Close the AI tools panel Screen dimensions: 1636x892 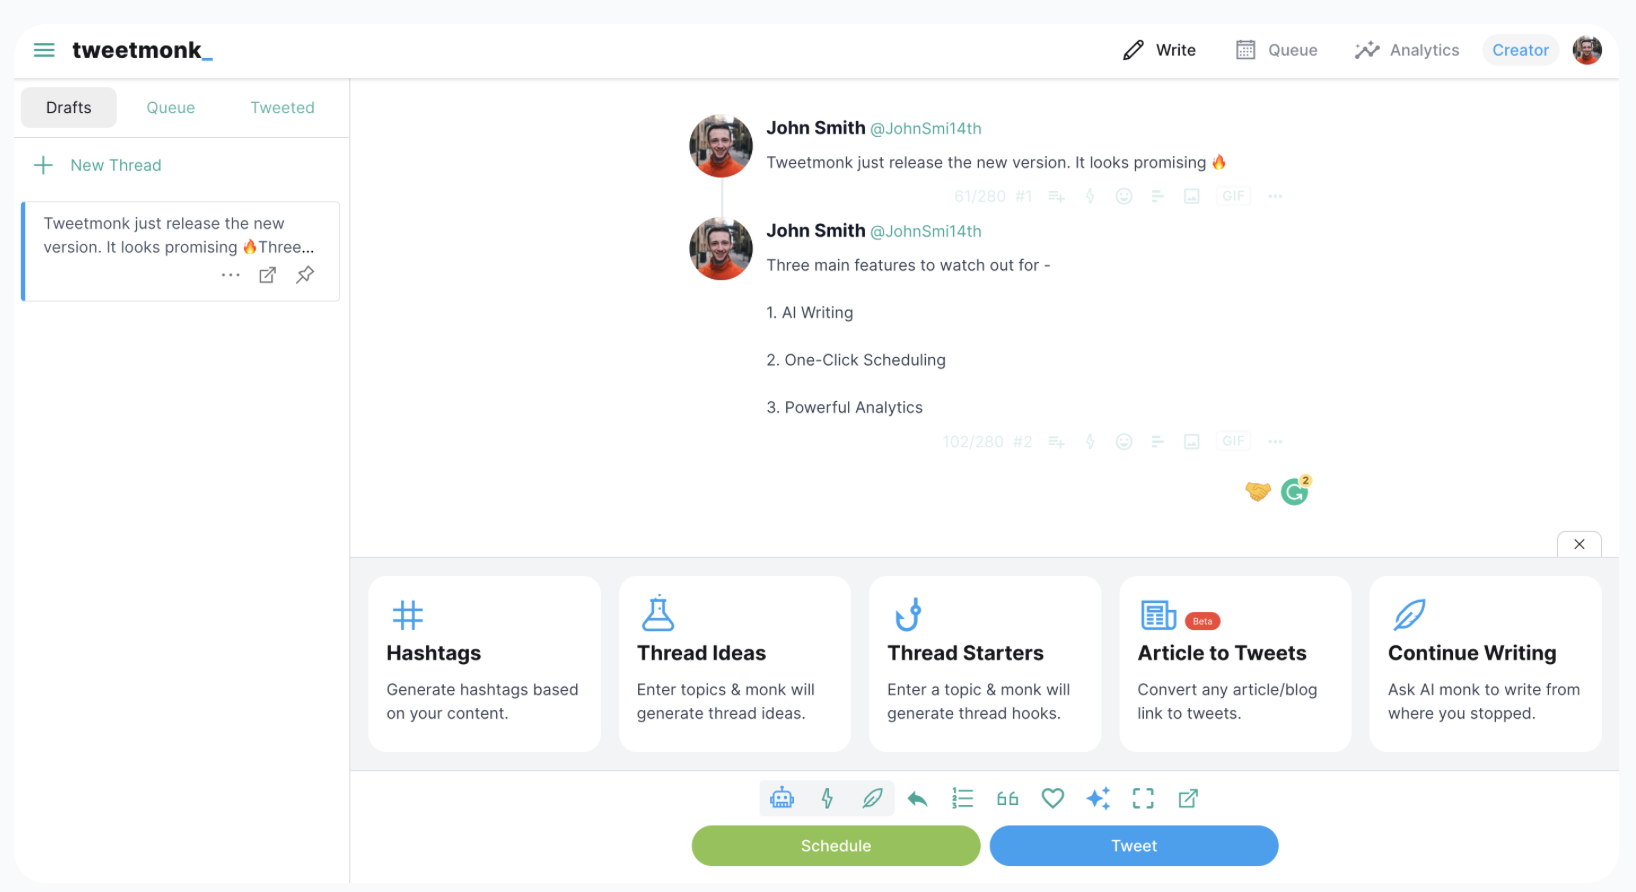[1579, 544]
